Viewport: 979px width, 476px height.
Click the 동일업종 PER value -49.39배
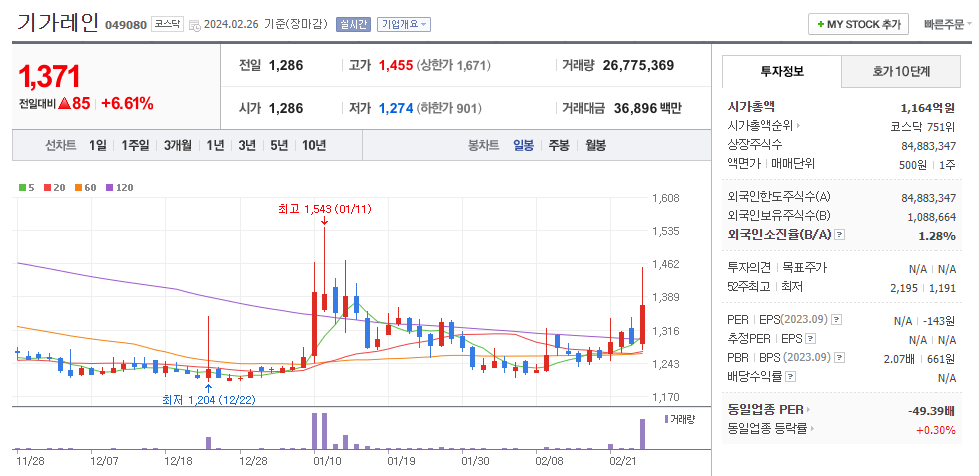coord(932,411)
